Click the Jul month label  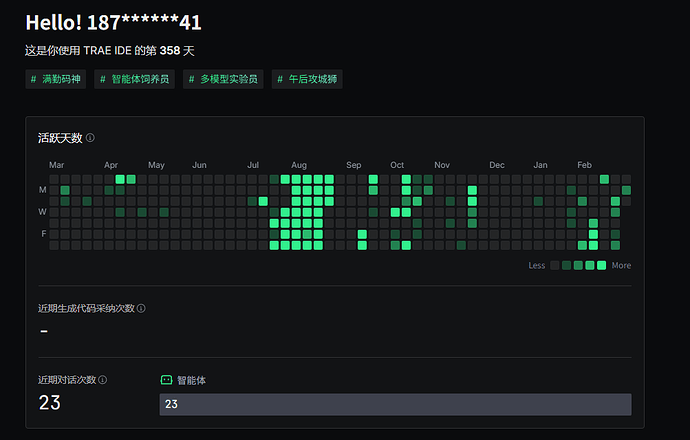(253, 165)
